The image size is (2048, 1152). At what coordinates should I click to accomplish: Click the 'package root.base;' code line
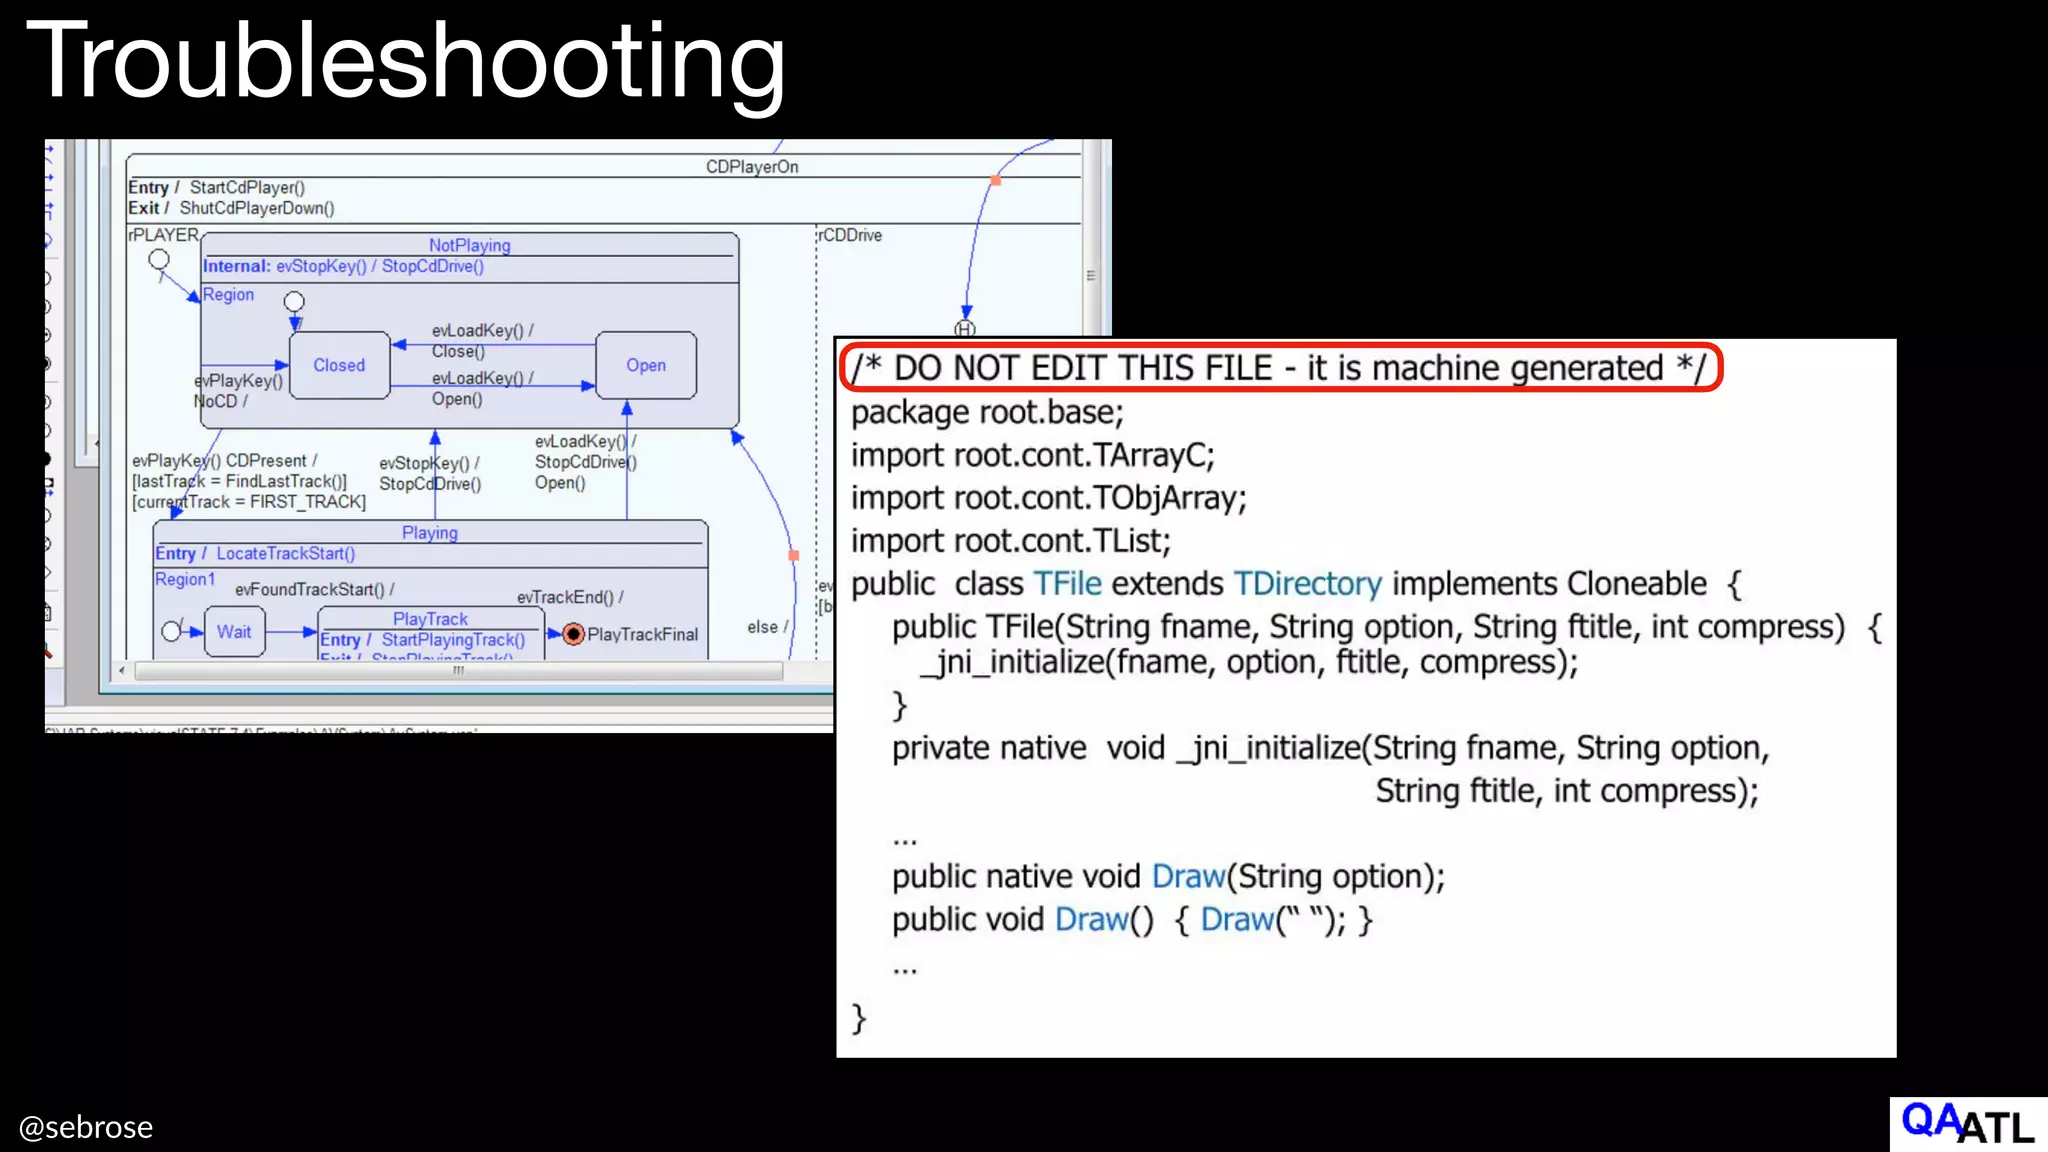[x=988, y=412]
